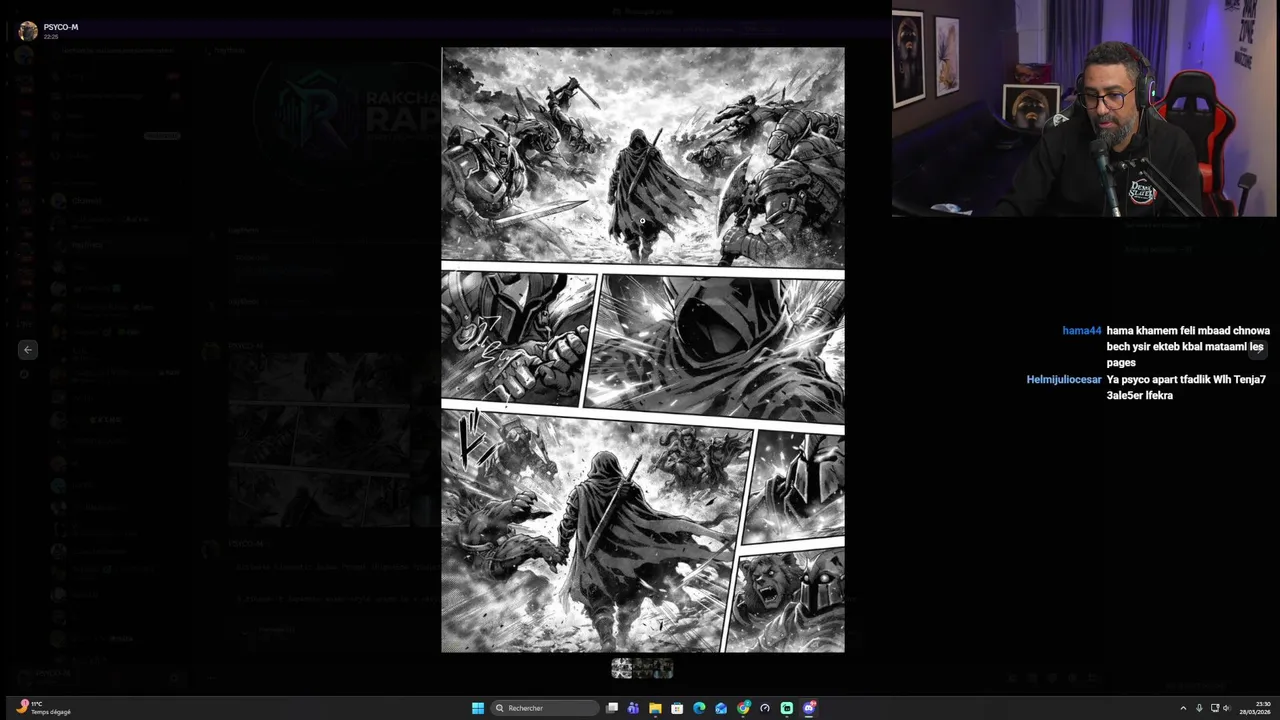Viewport: 1280px width, 720px height.
Task: Open Task View from the taskbar
Action: (612, 708)
